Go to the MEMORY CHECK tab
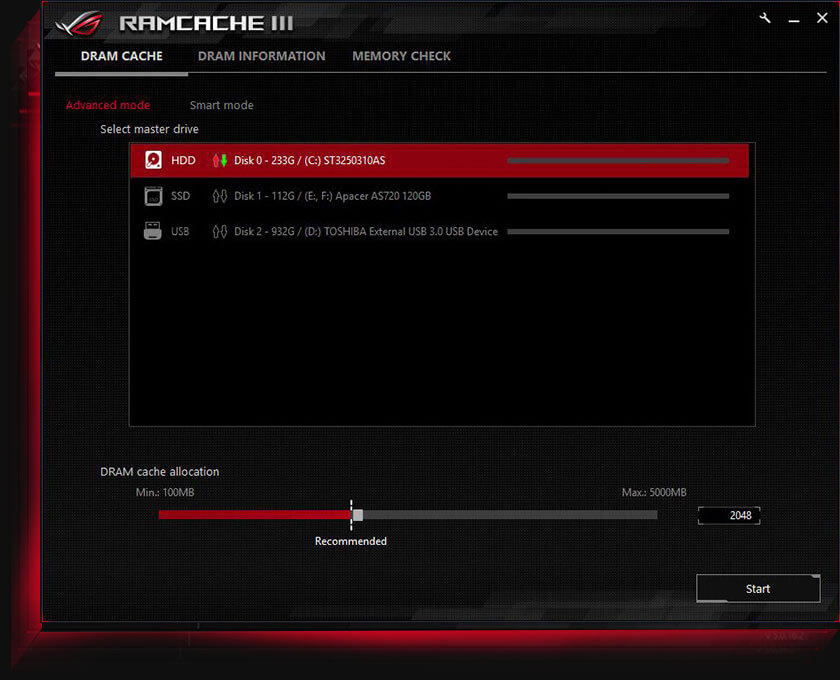 click(401, 56)
